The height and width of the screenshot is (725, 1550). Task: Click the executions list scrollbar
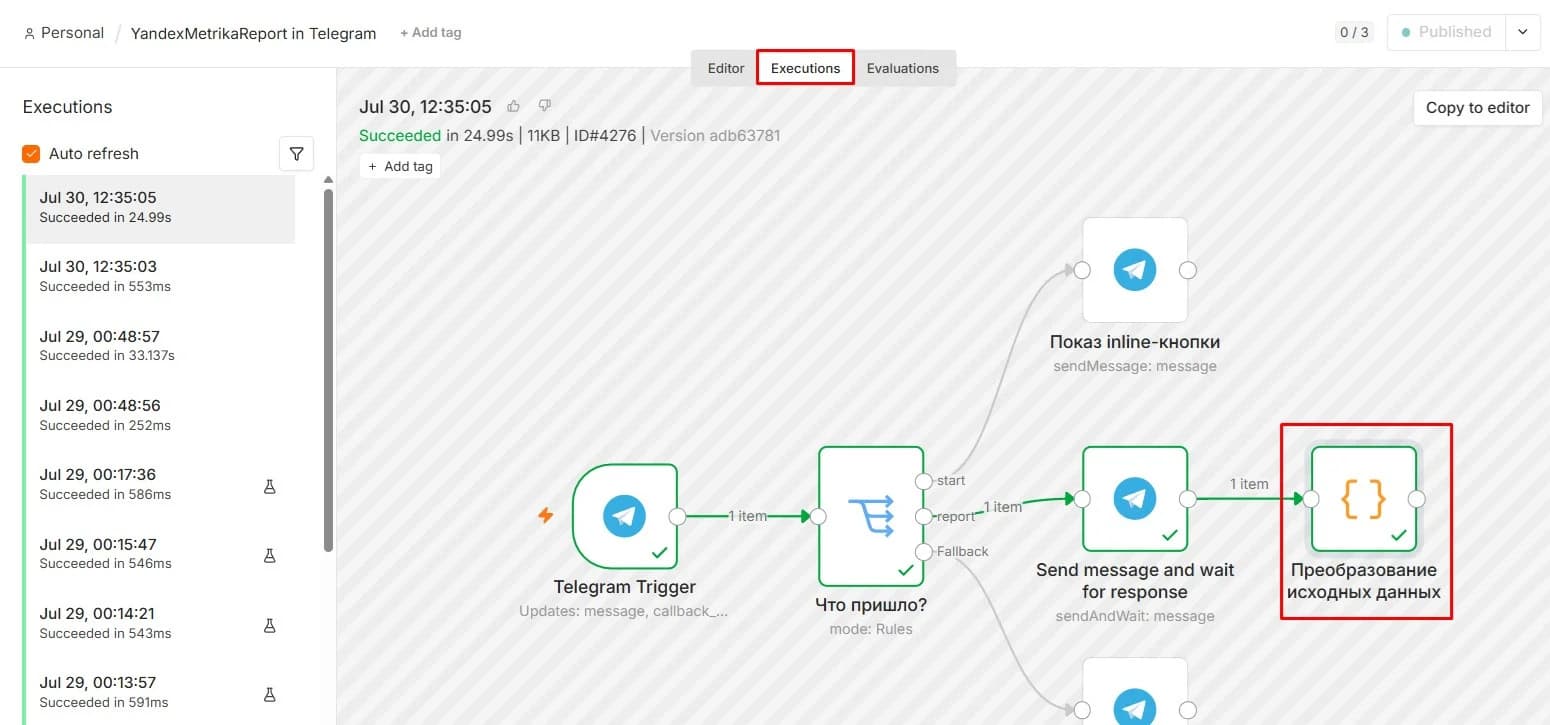(x=328, y=370)
